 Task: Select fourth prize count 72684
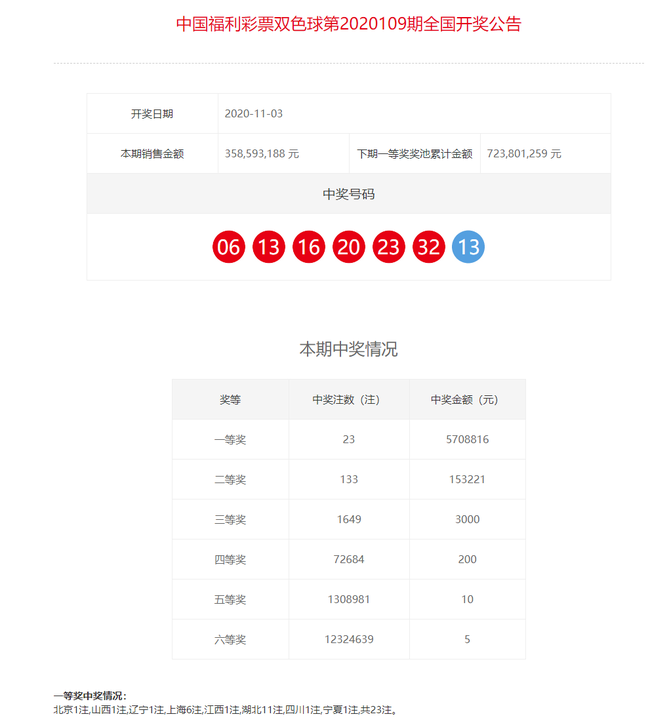pos(349,559)
